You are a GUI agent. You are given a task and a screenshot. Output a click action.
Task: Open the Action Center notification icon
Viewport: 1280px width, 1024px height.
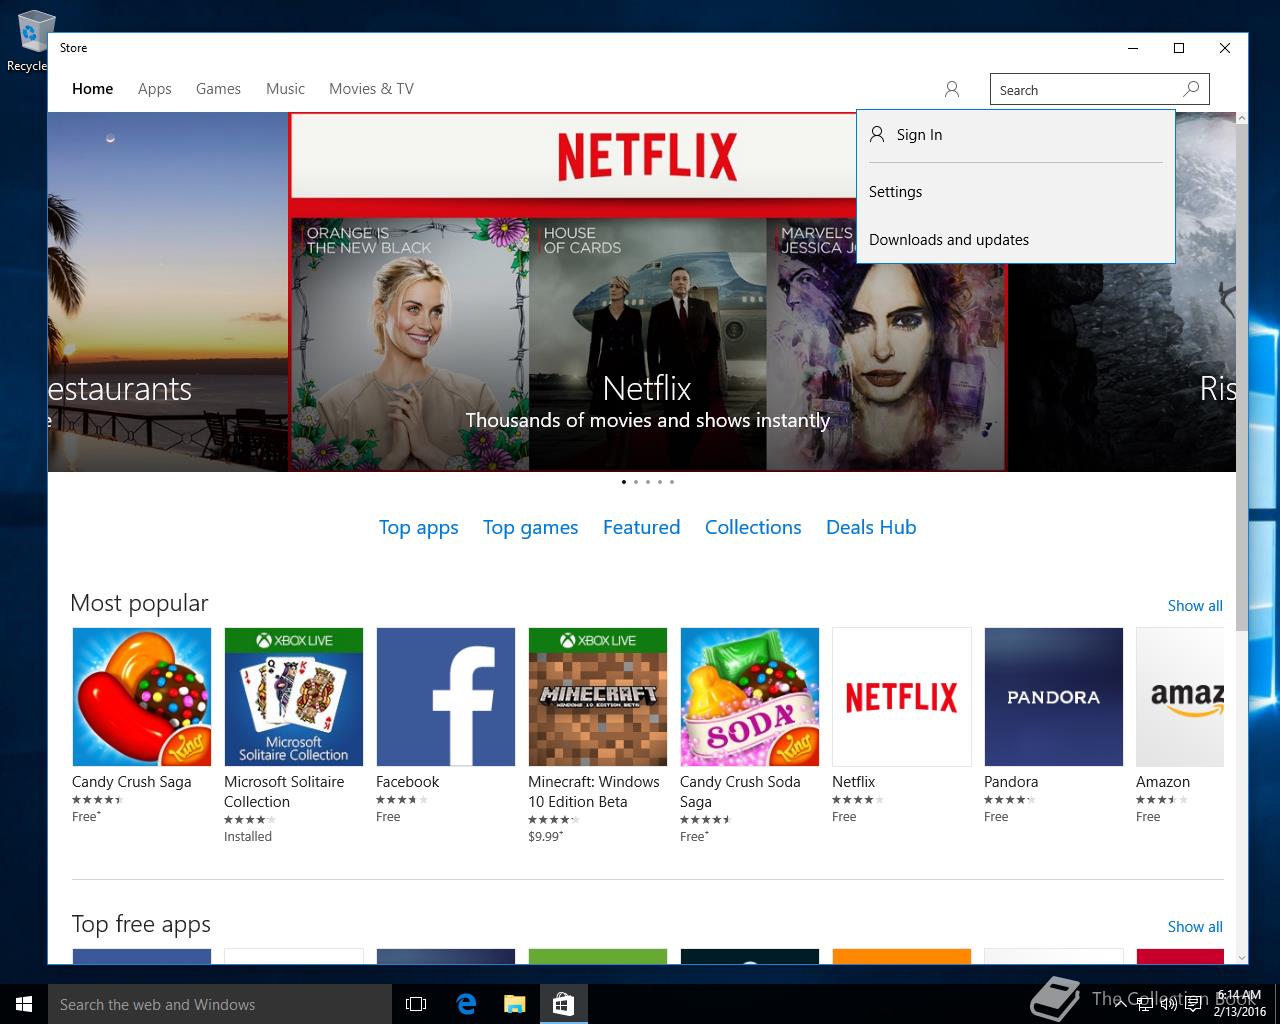pyautogui.click(x=1194, y=1004)
